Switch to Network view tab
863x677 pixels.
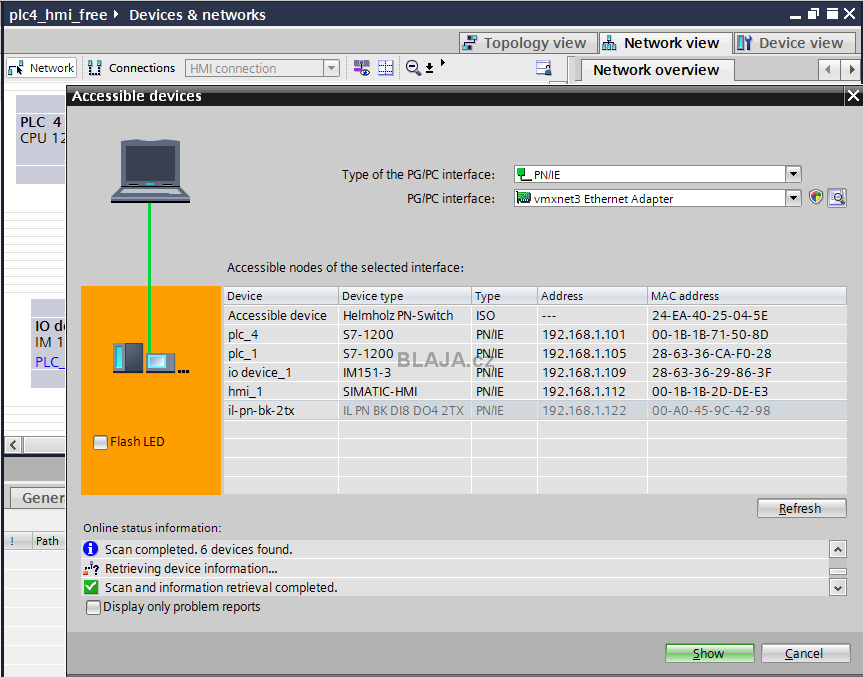pyautogui.click(x=664, y=43)
